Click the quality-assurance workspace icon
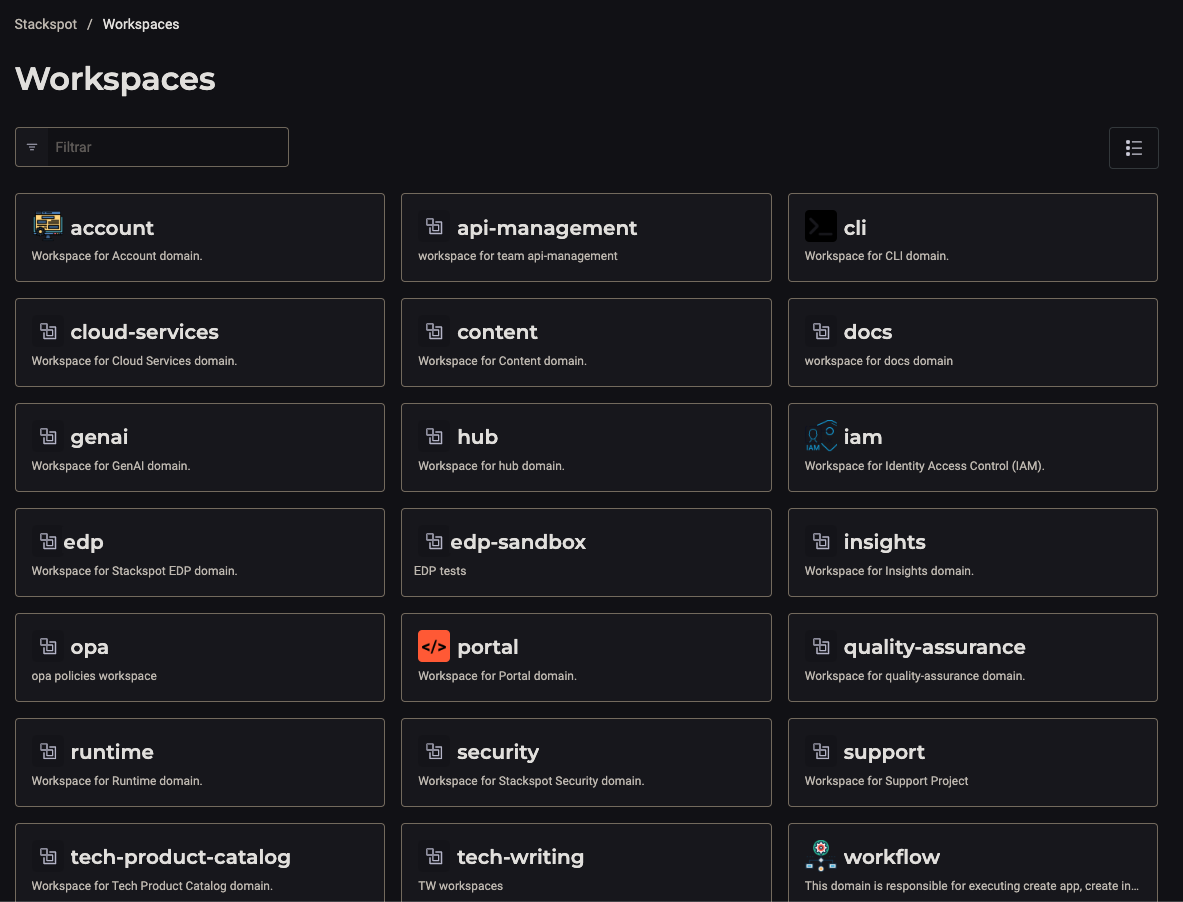 pos(820,646)
